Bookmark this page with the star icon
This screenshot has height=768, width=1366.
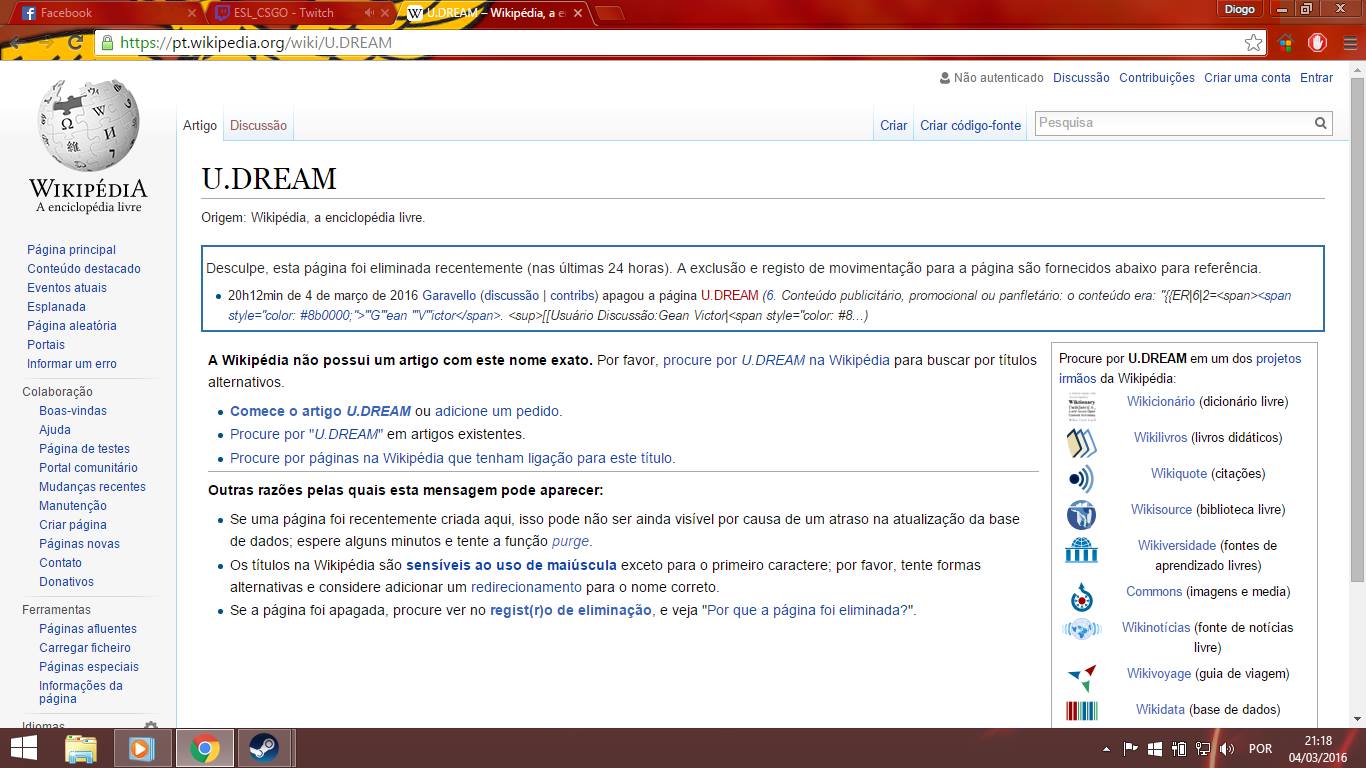click(1253, 43)
